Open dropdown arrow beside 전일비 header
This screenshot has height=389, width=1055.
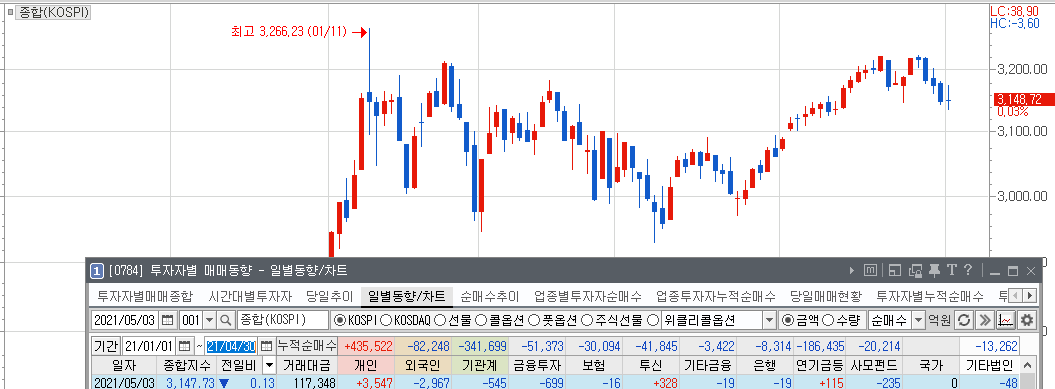click(x=269, y=365)
